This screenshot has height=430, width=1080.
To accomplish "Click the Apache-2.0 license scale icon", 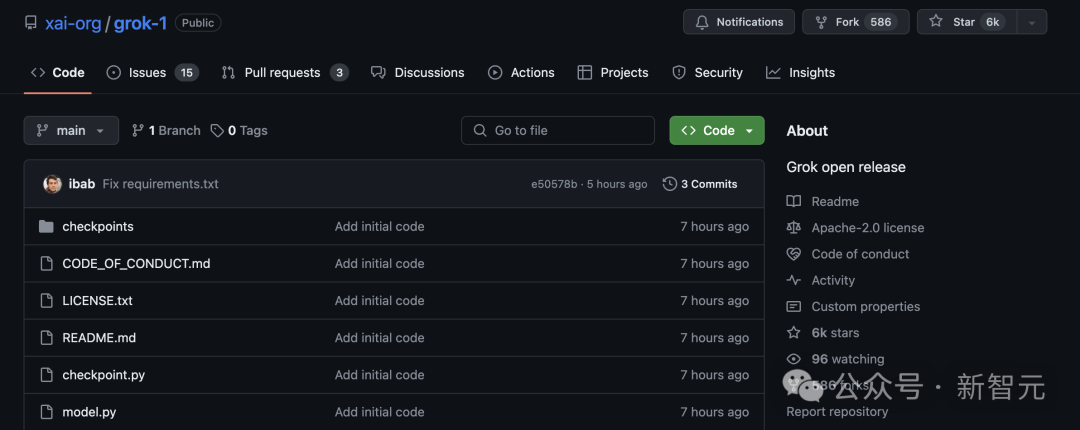I will click(x=794, y=228).
